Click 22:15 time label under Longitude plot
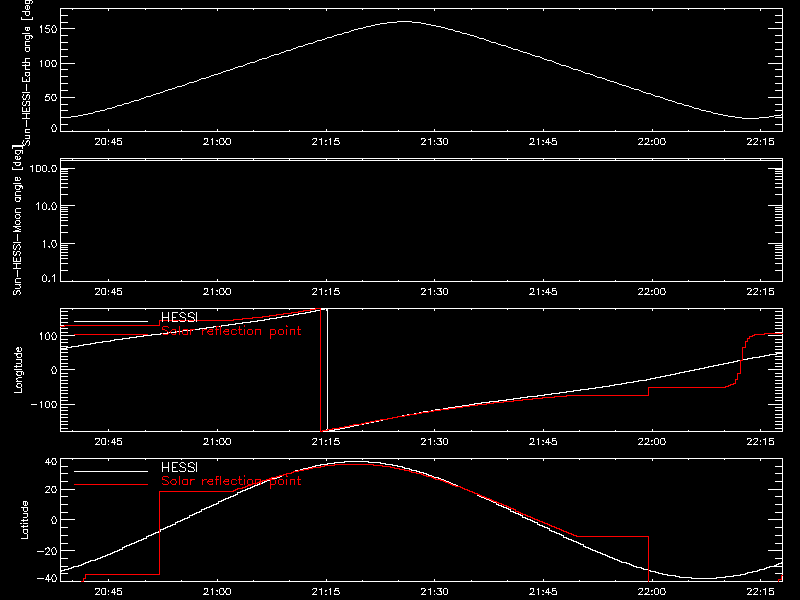The height and width of the screenshot is (600, 800). 760,442
